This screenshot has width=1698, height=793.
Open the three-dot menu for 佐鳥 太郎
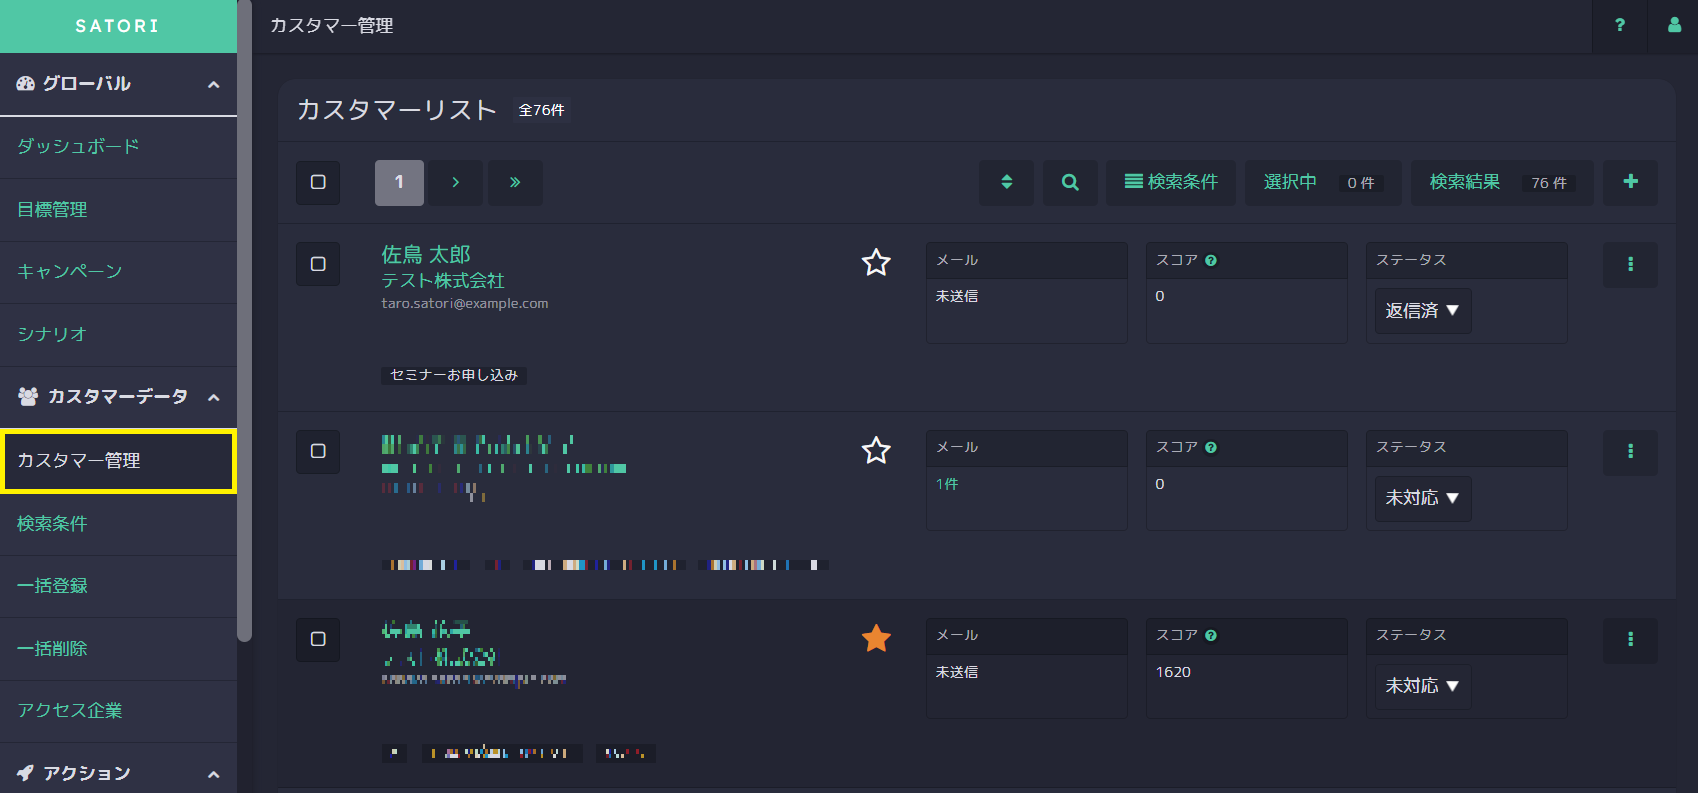click(x=1630, y=264)
